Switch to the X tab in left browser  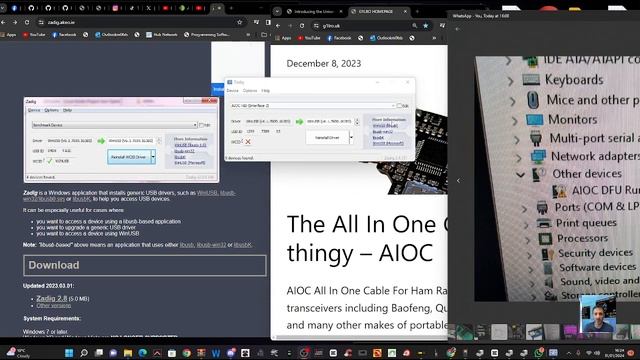(149, 8)
